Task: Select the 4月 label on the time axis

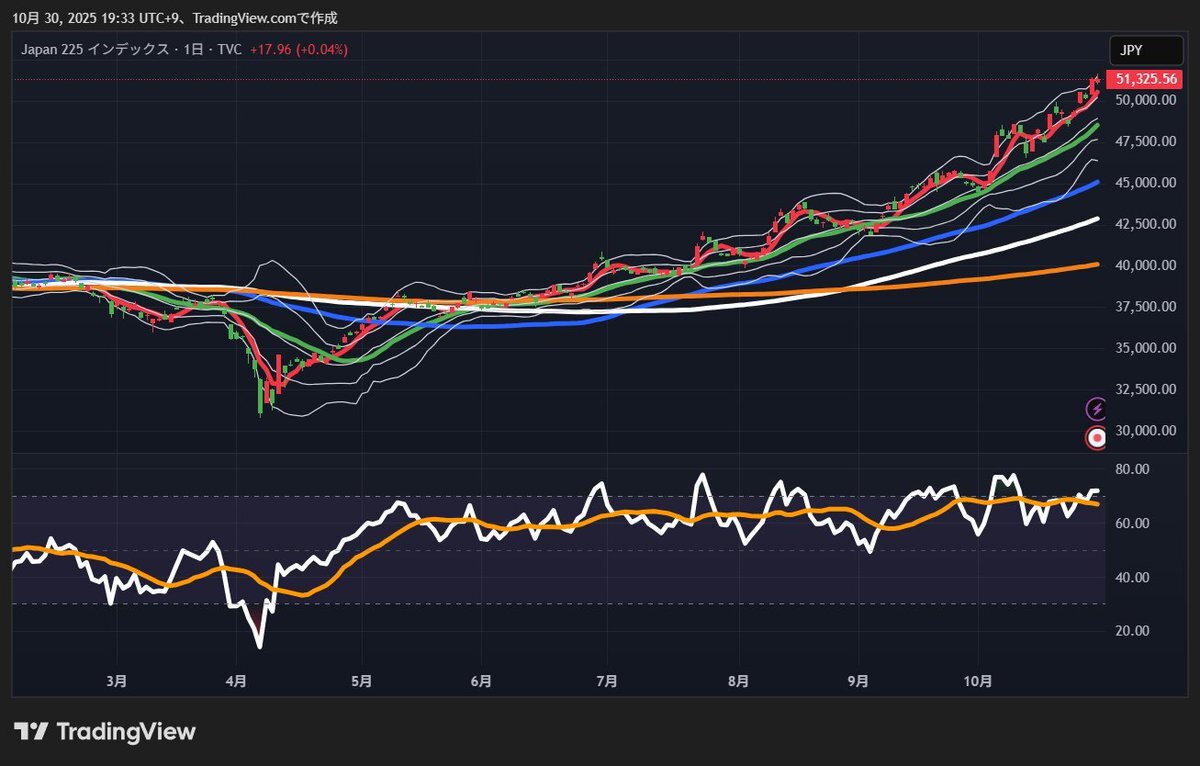Action: pos(236,682)
